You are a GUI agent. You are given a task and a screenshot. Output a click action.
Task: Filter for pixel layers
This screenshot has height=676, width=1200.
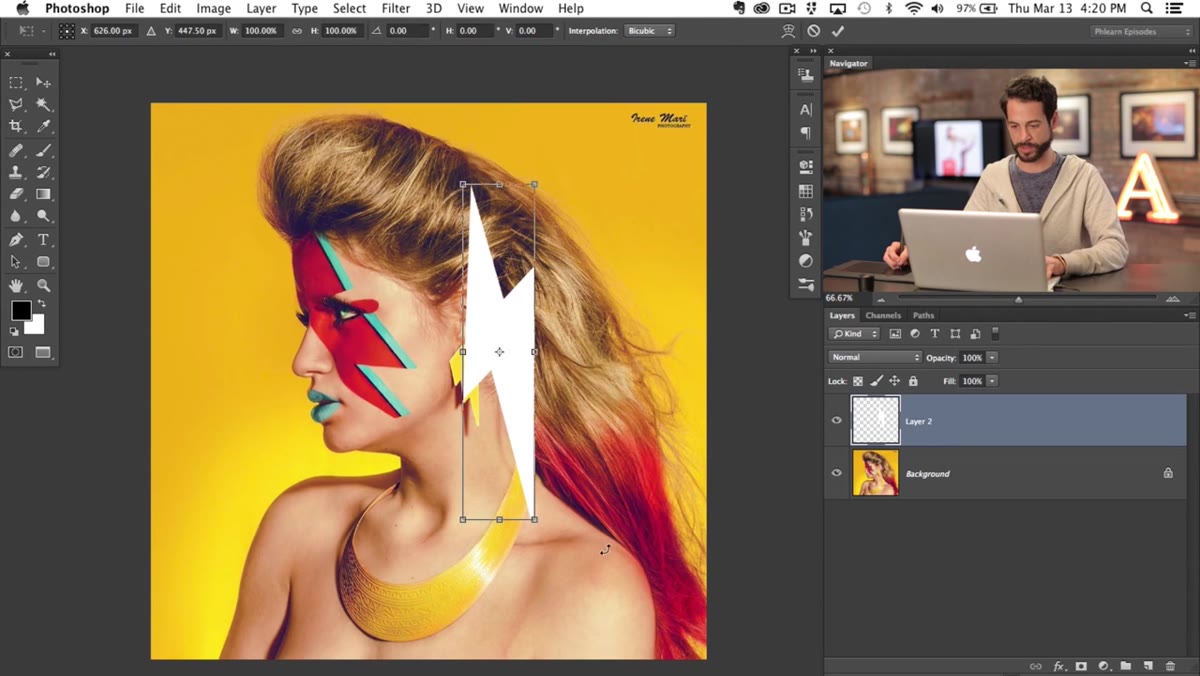tap(895, 334)
